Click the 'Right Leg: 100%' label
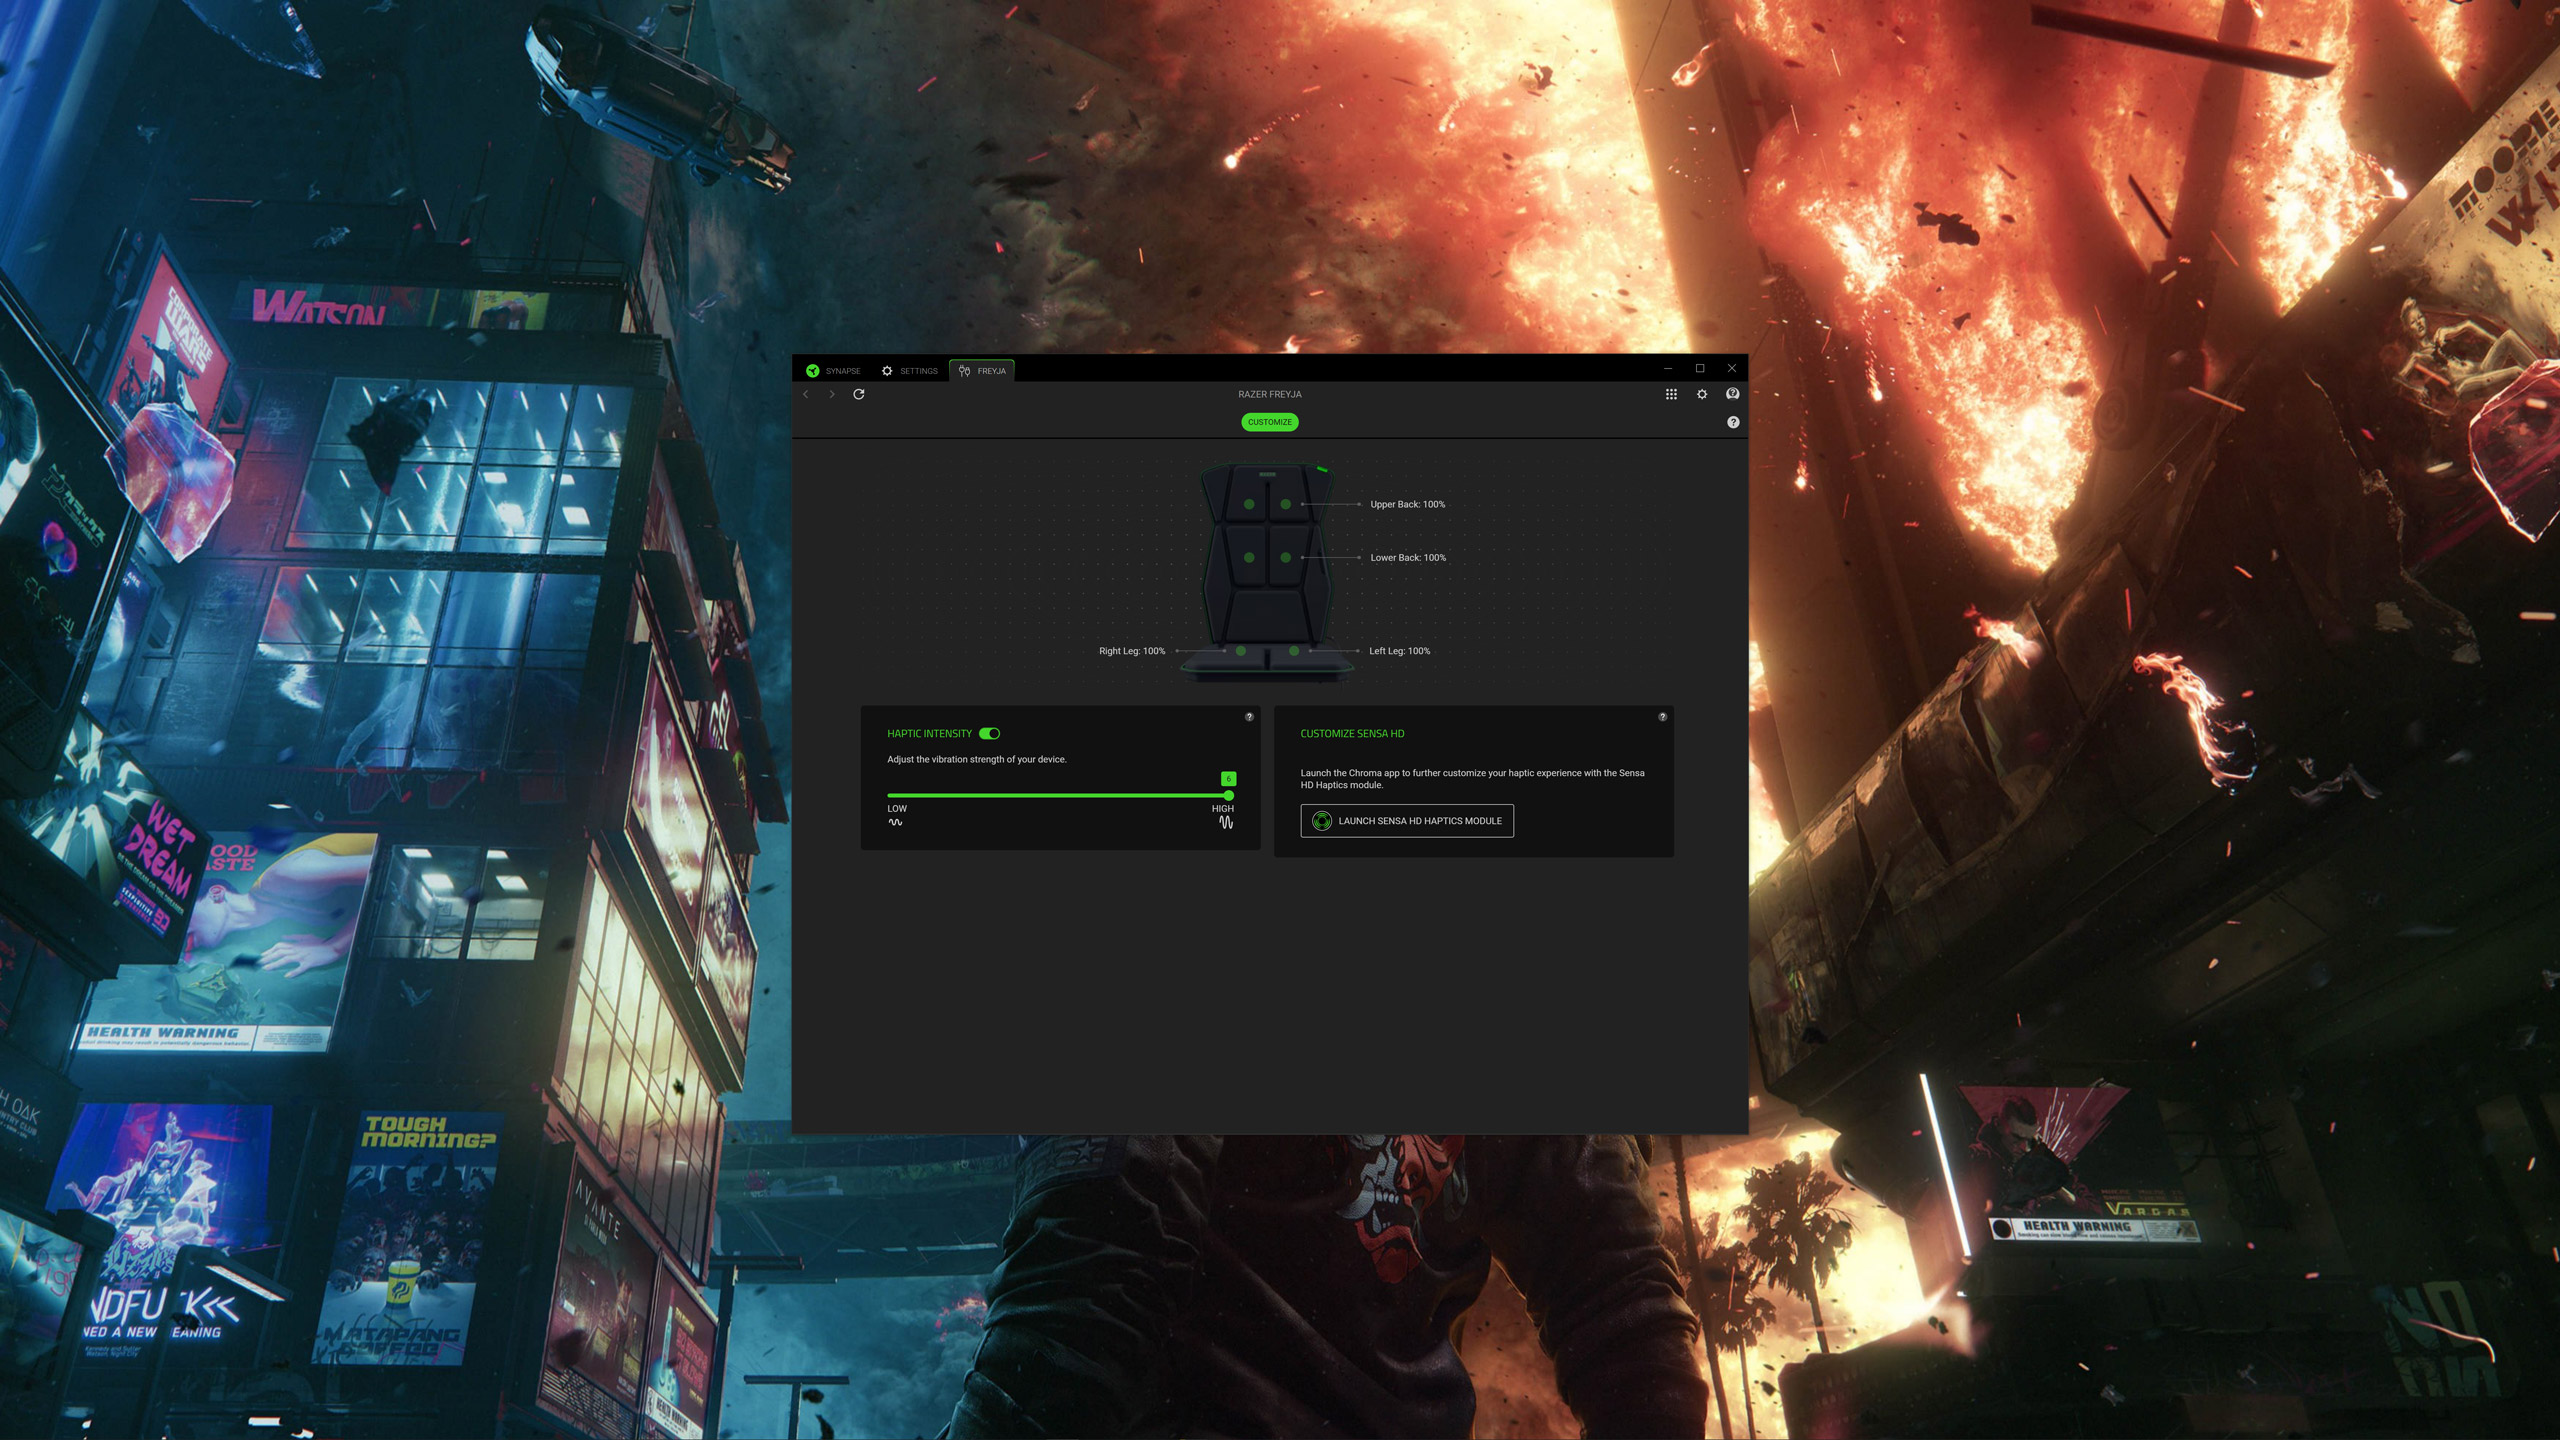Viewport: 2560px width, 1440px height. (1132, 651)
